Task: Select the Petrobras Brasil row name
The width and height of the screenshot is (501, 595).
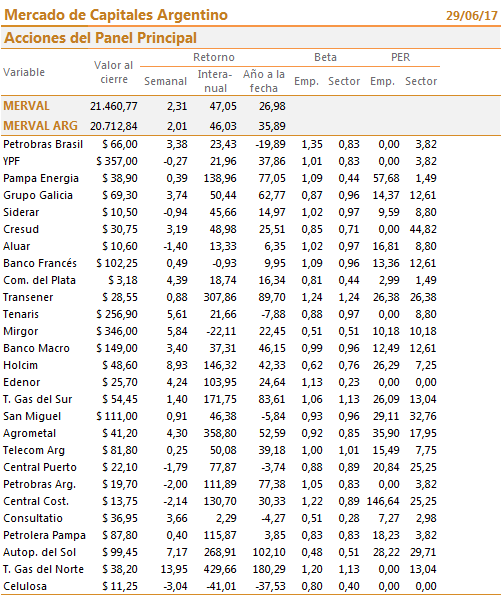Action: 43,144
